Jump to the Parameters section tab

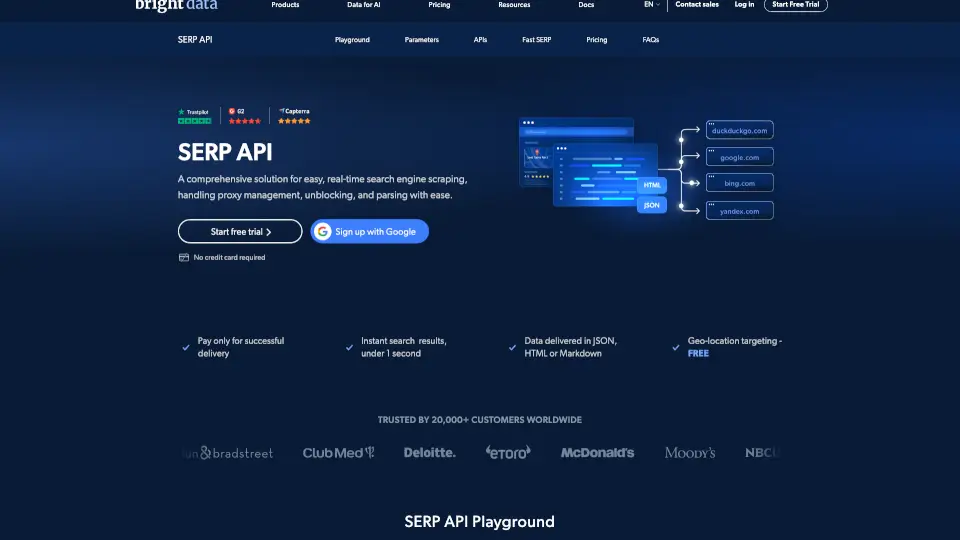coord(421,40)
